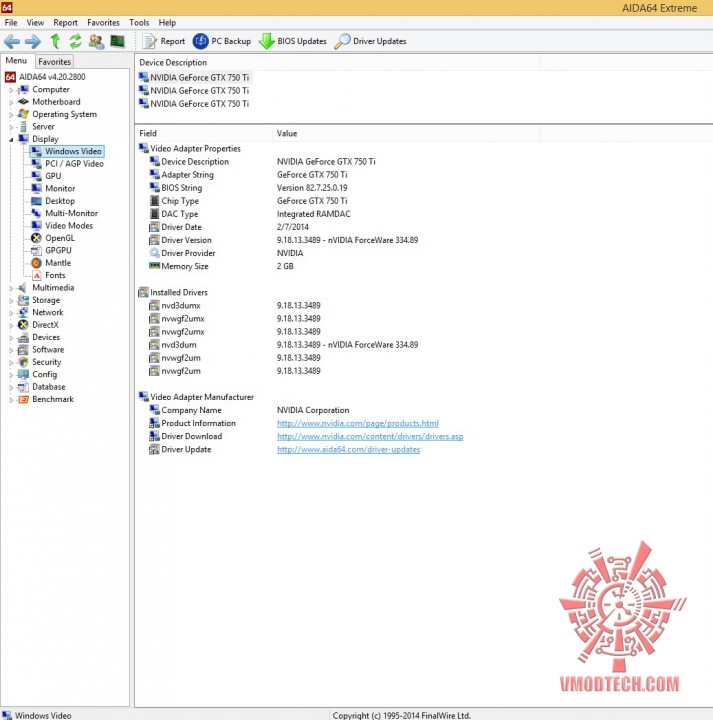
Task: Open the Favorites menu in the menu bar
Action: coord(103,22)
